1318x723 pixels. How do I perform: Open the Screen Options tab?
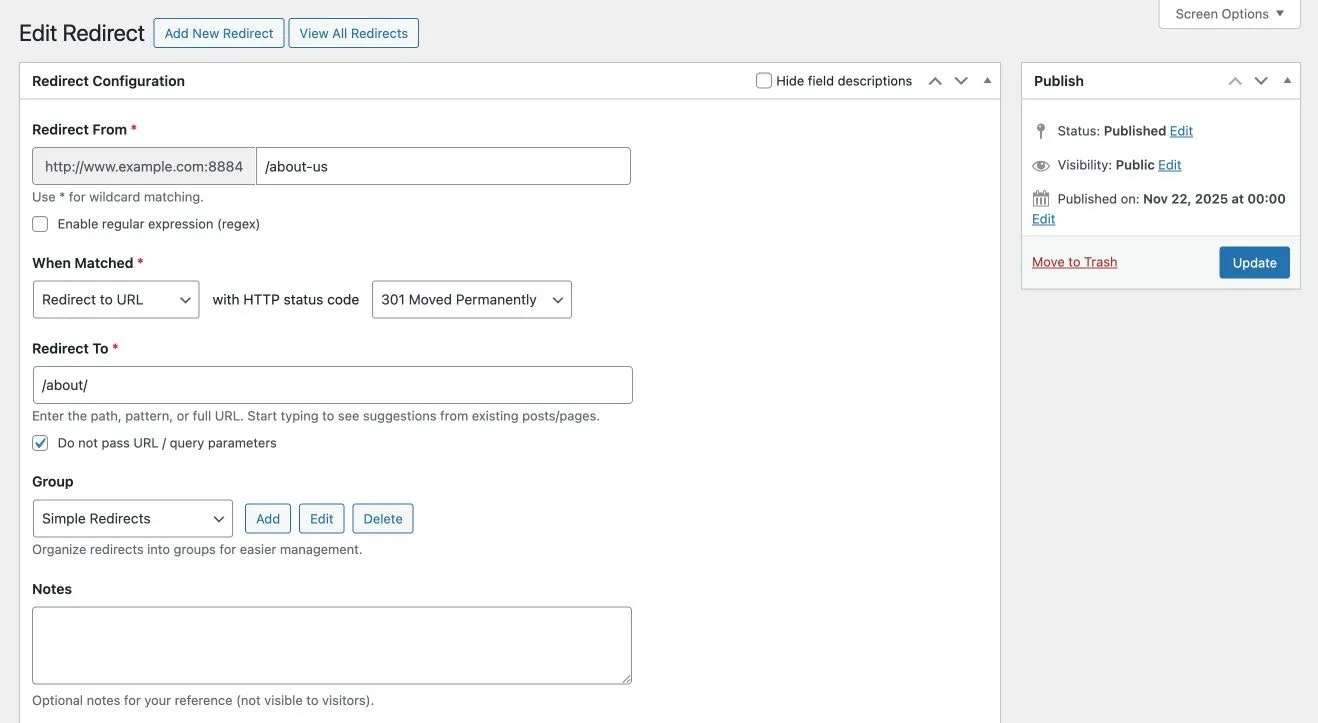click(x=1229, y=14)
